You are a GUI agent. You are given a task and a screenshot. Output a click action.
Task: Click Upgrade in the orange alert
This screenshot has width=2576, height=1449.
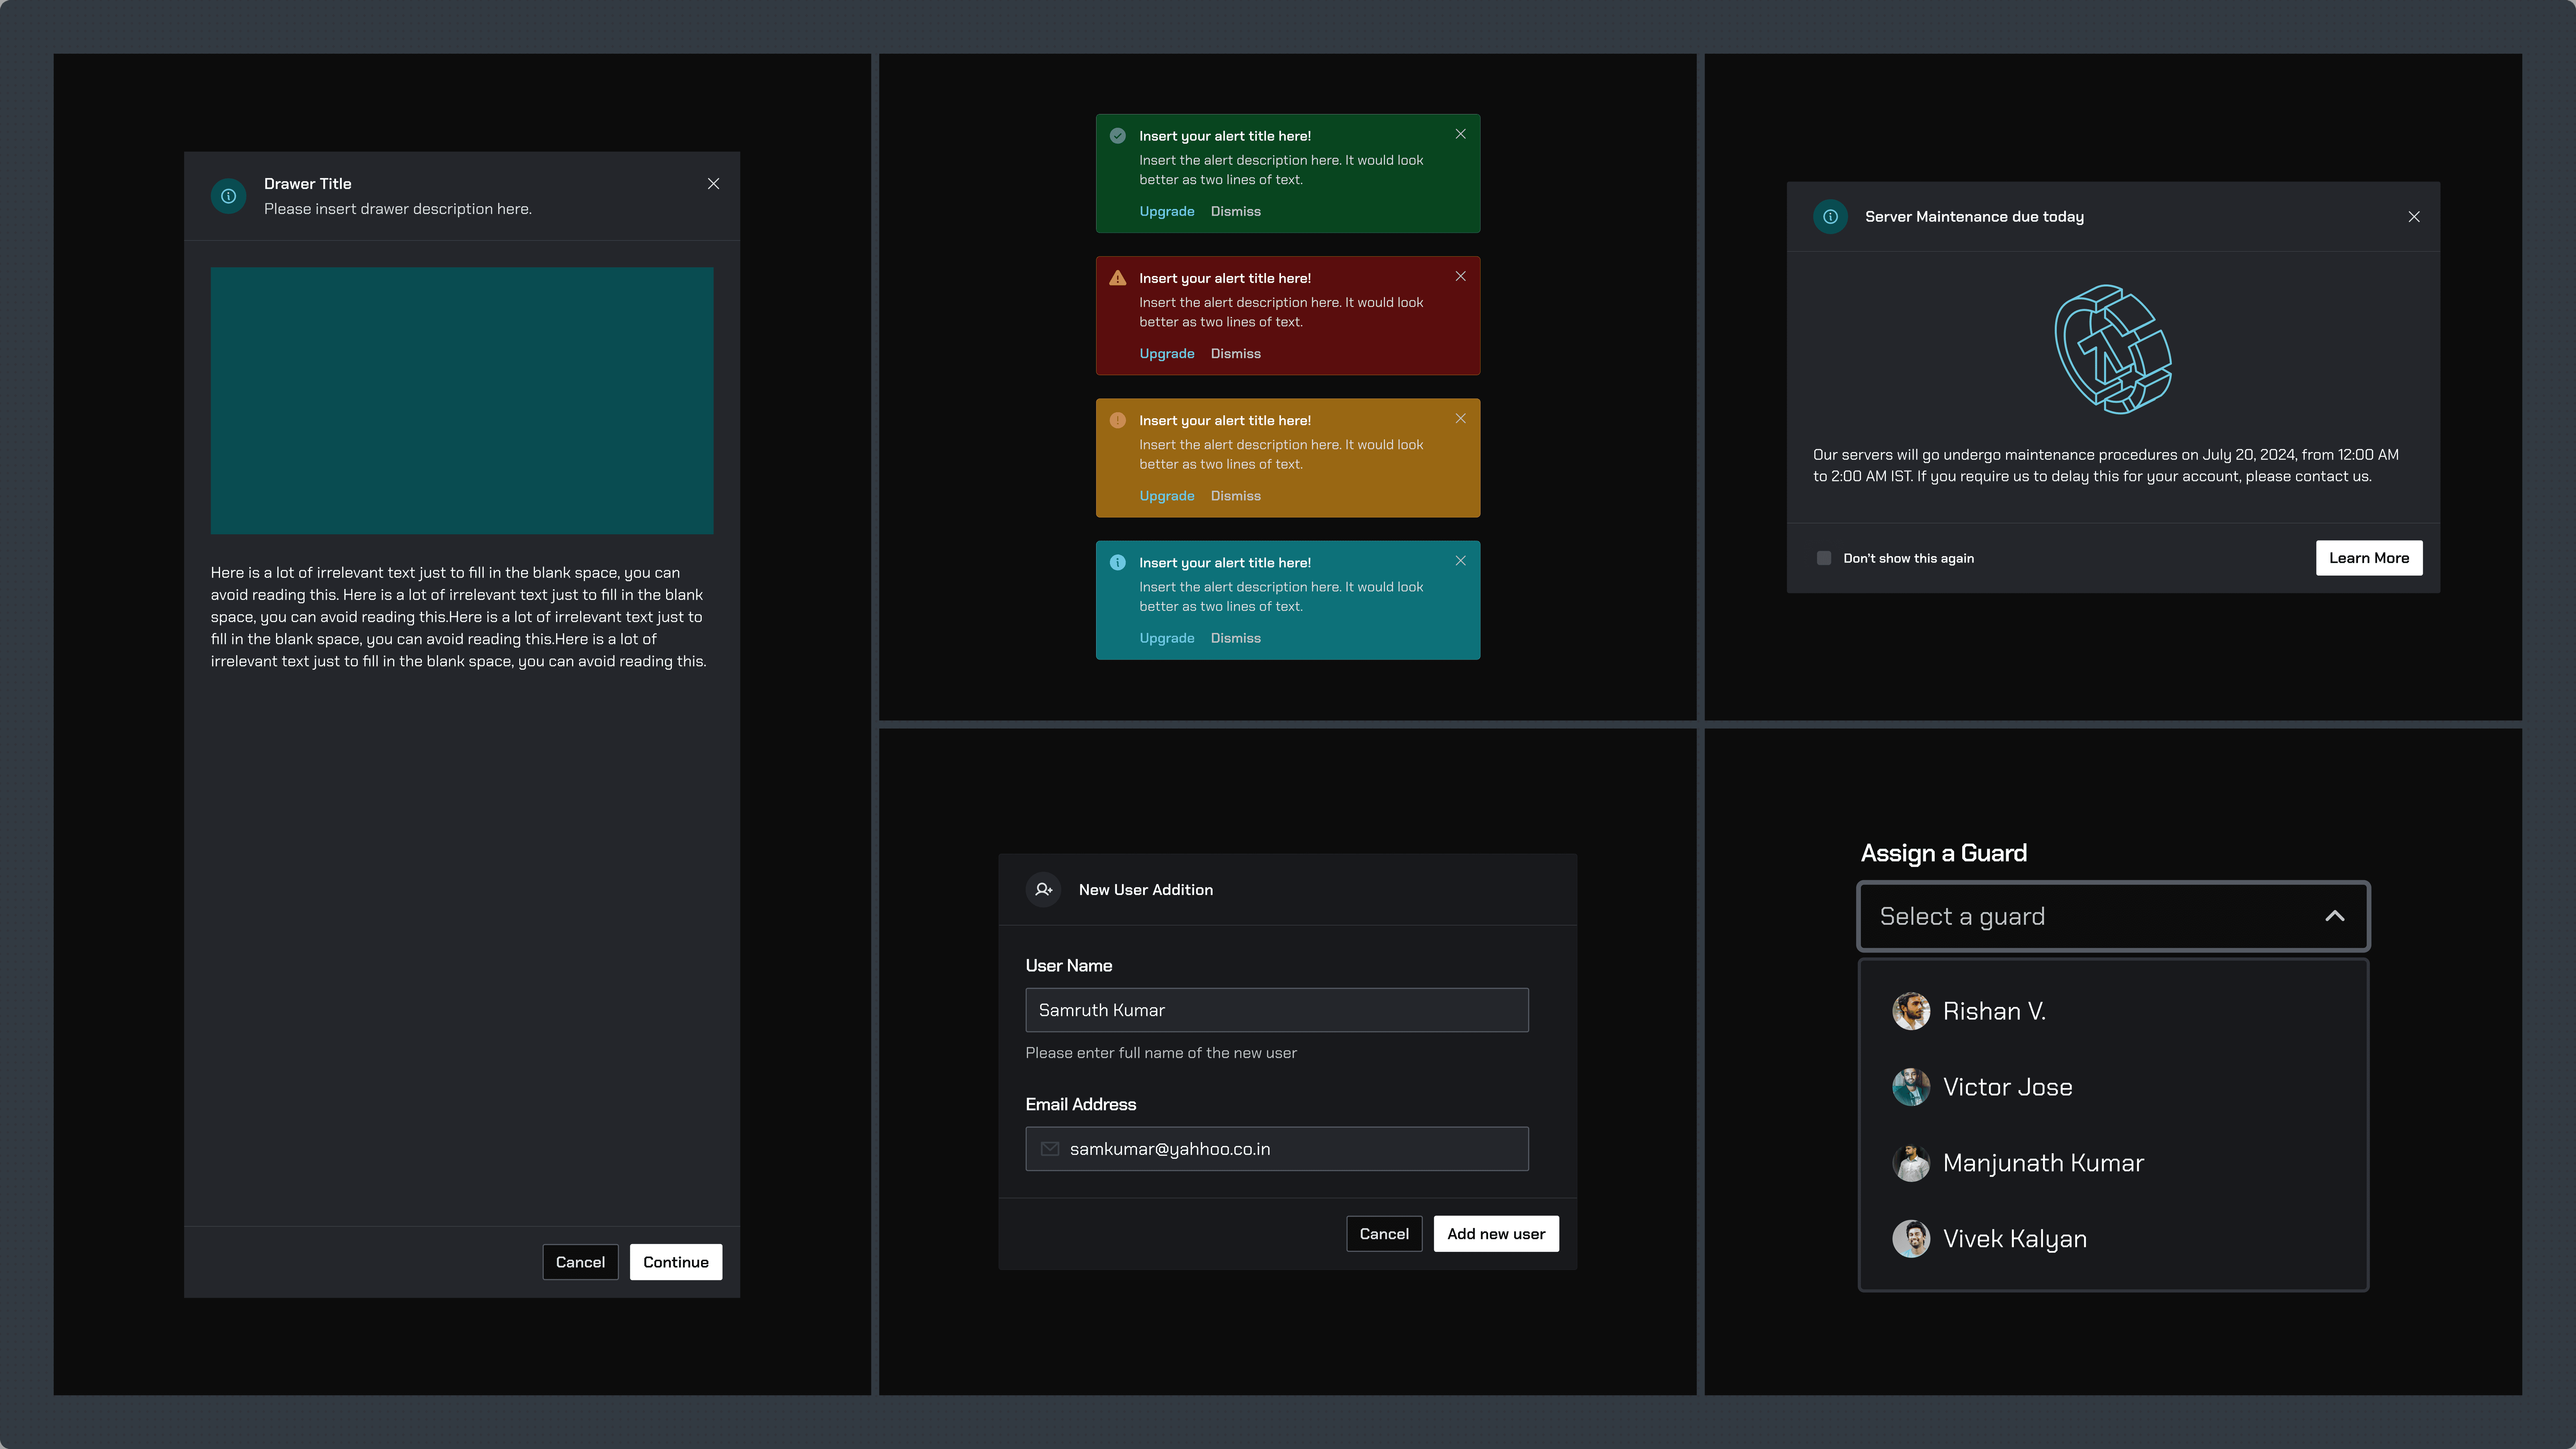pyautogui.click(x=1167, y=496)
